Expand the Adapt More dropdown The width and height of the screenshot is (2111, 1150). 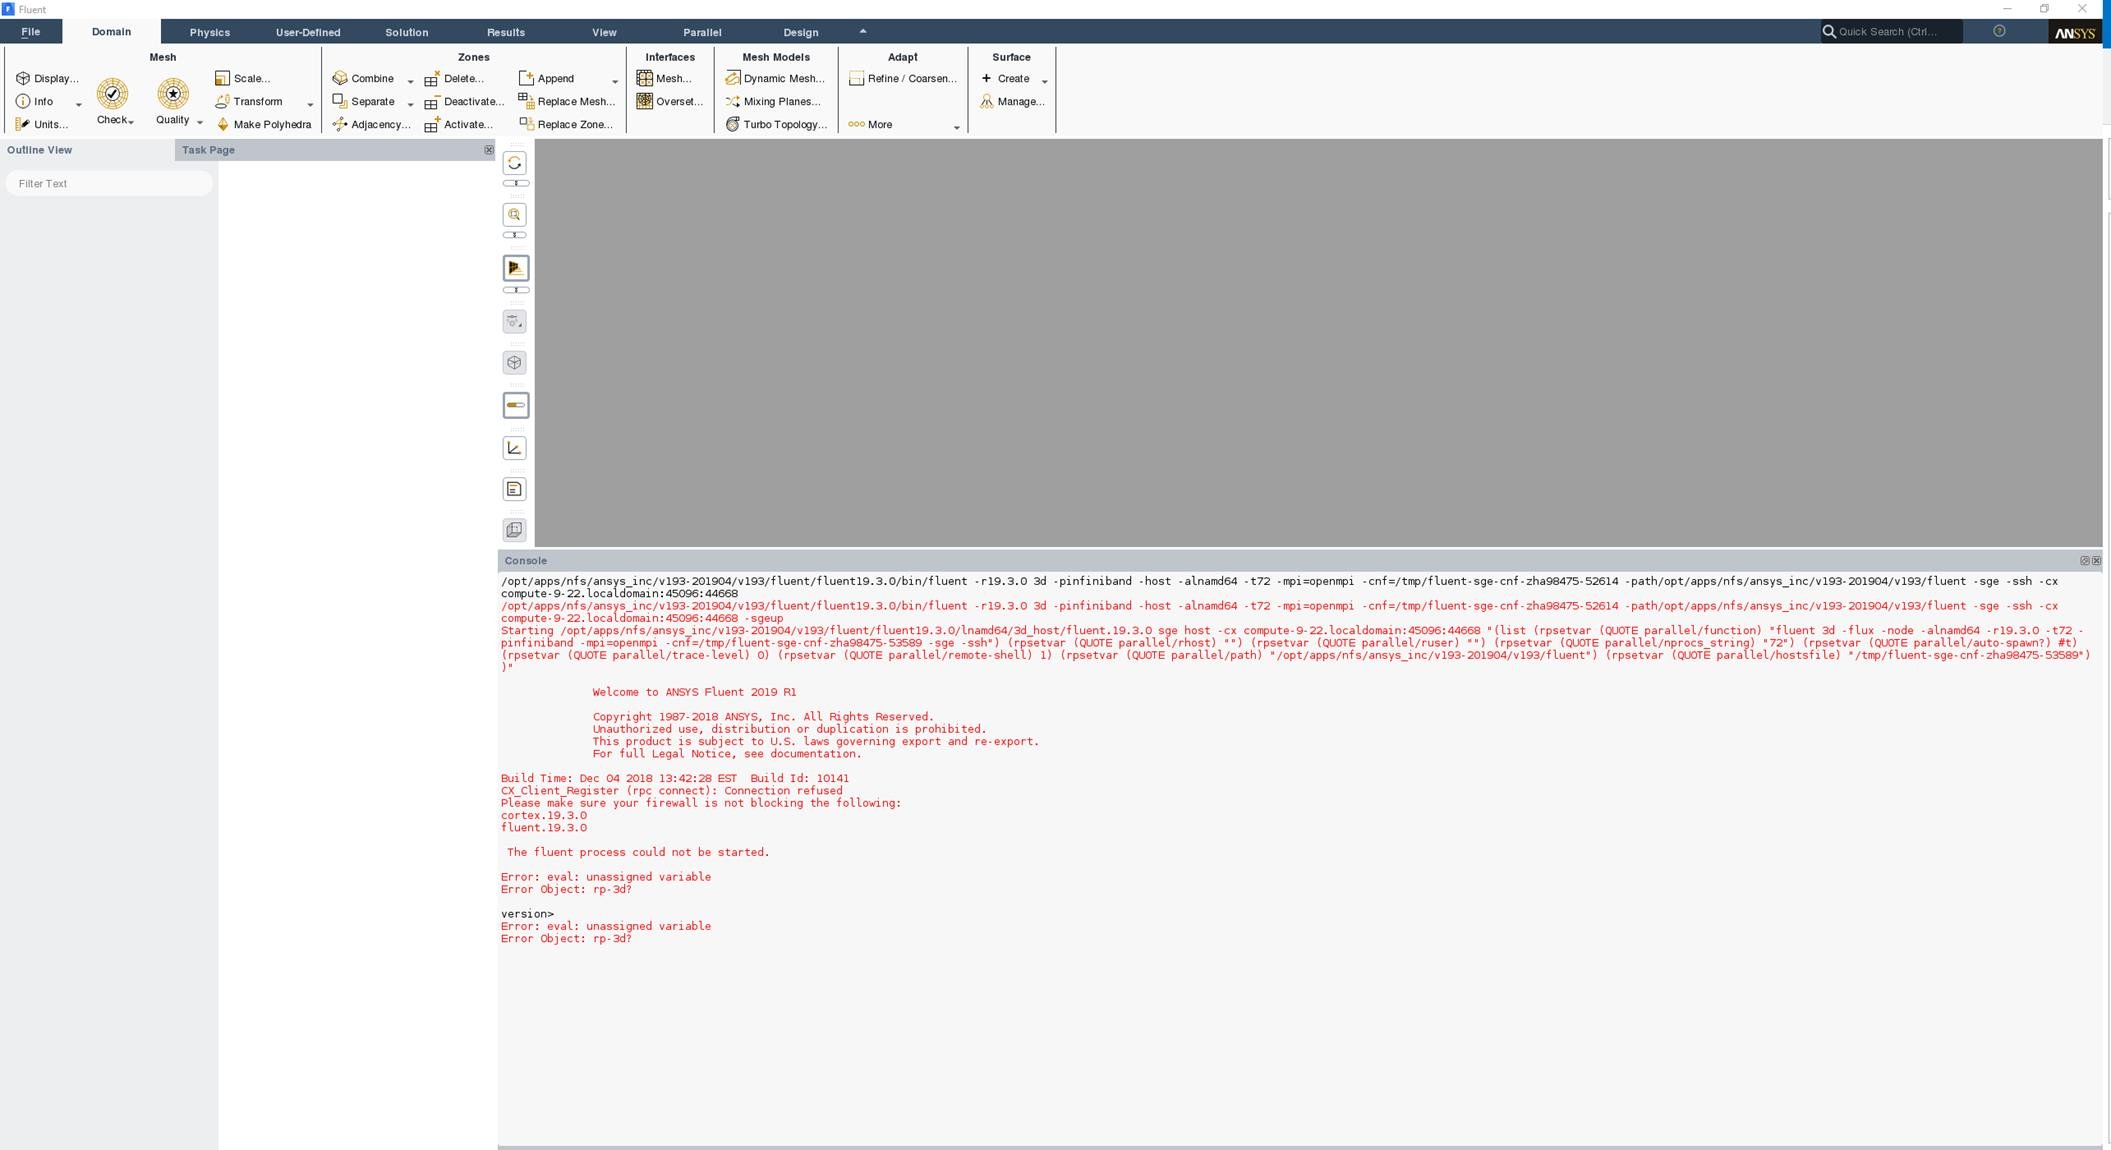(957, 127)
